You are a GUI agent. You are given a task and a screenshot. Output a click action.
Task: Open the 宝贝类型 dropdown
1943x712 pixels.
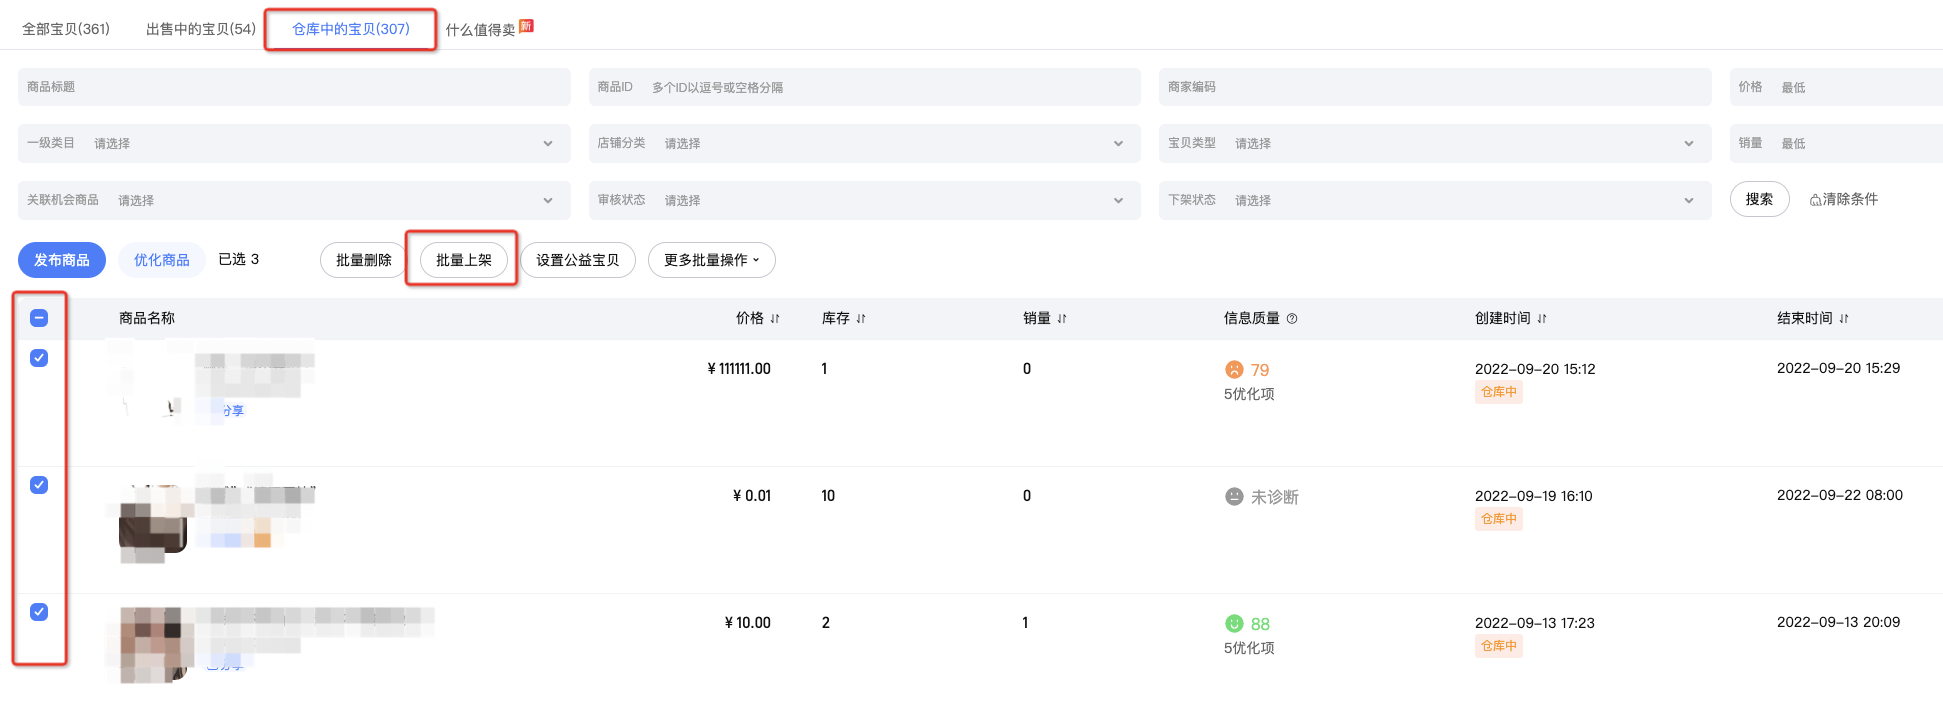pos(1435,143)
